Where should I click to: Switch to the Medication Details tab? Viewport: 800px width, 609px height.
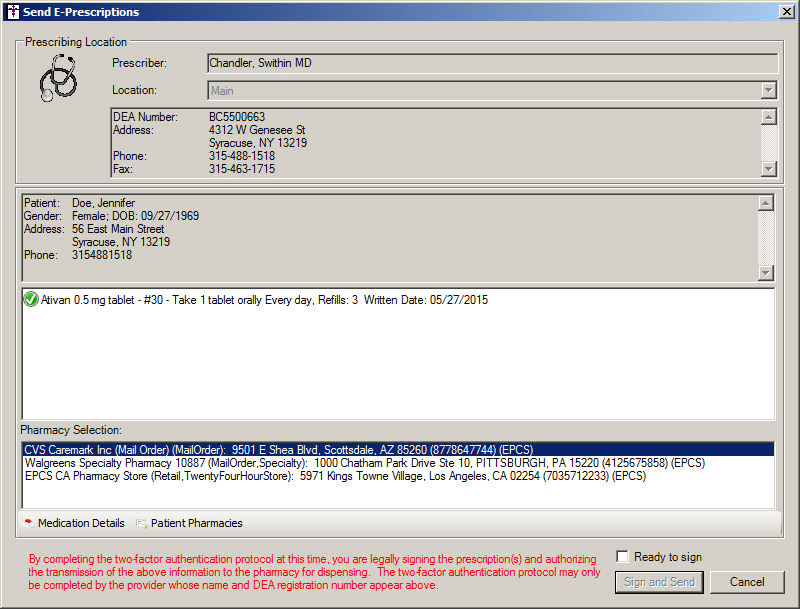[80, 523]
